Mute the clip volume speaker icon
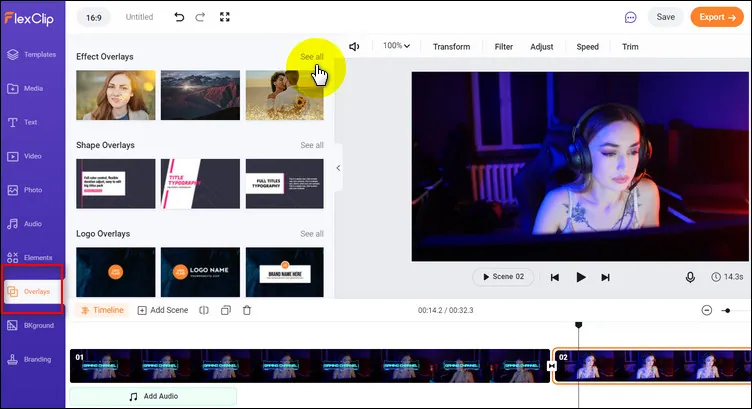 [354, 47]
